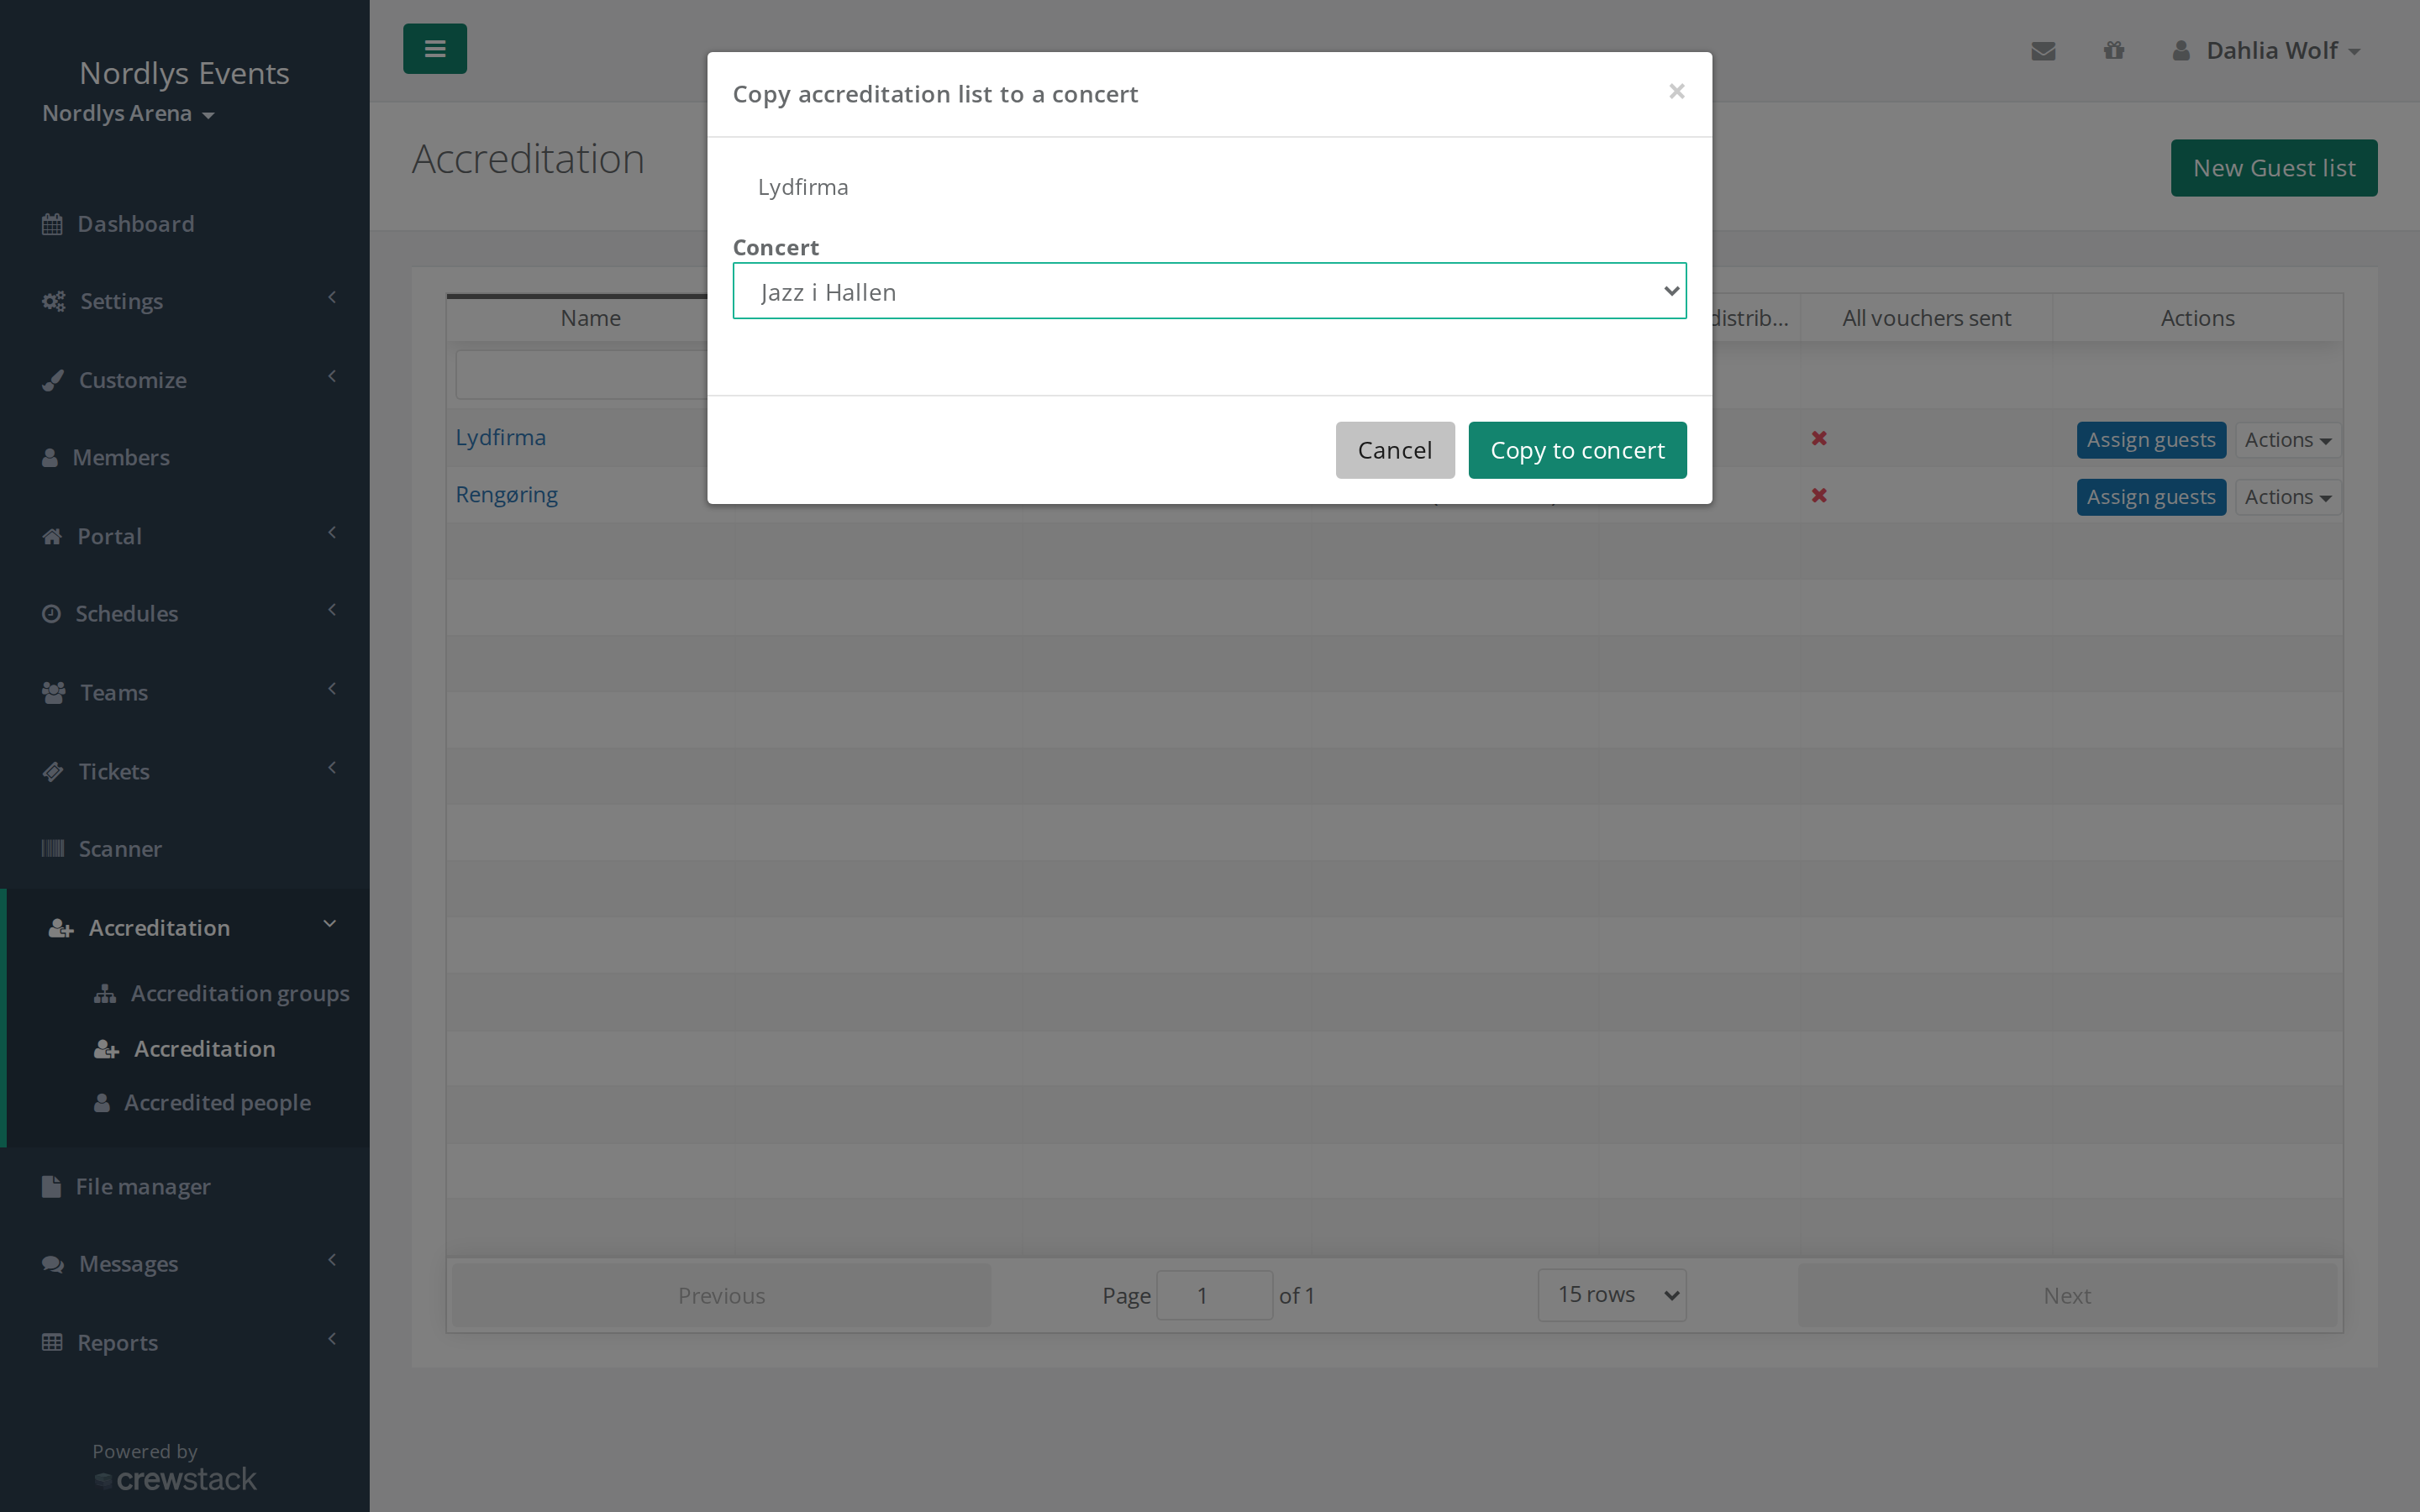
Task: Expand the Schedules sidebar menu
Action: pos(185,614)
